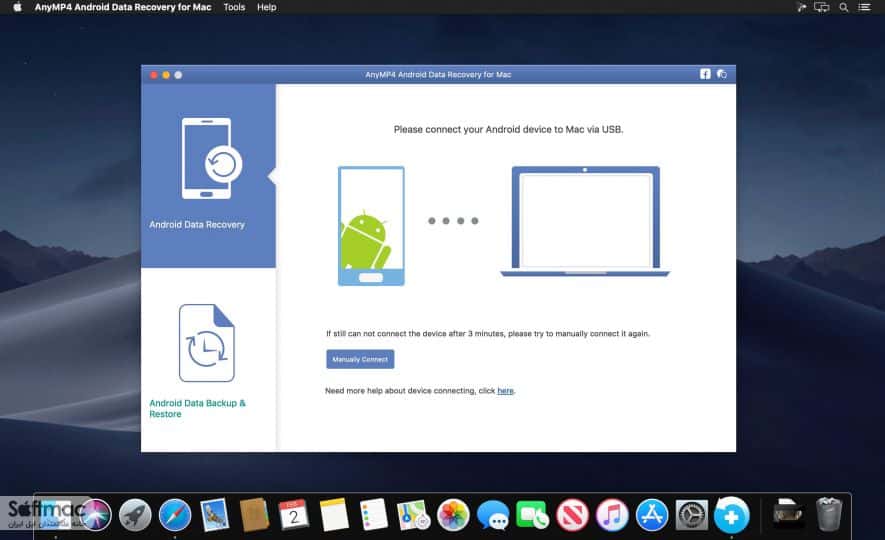Viewport: 885px width, 540px height.
Task: Open Messages in the dock
Action: tap(493, 515)
